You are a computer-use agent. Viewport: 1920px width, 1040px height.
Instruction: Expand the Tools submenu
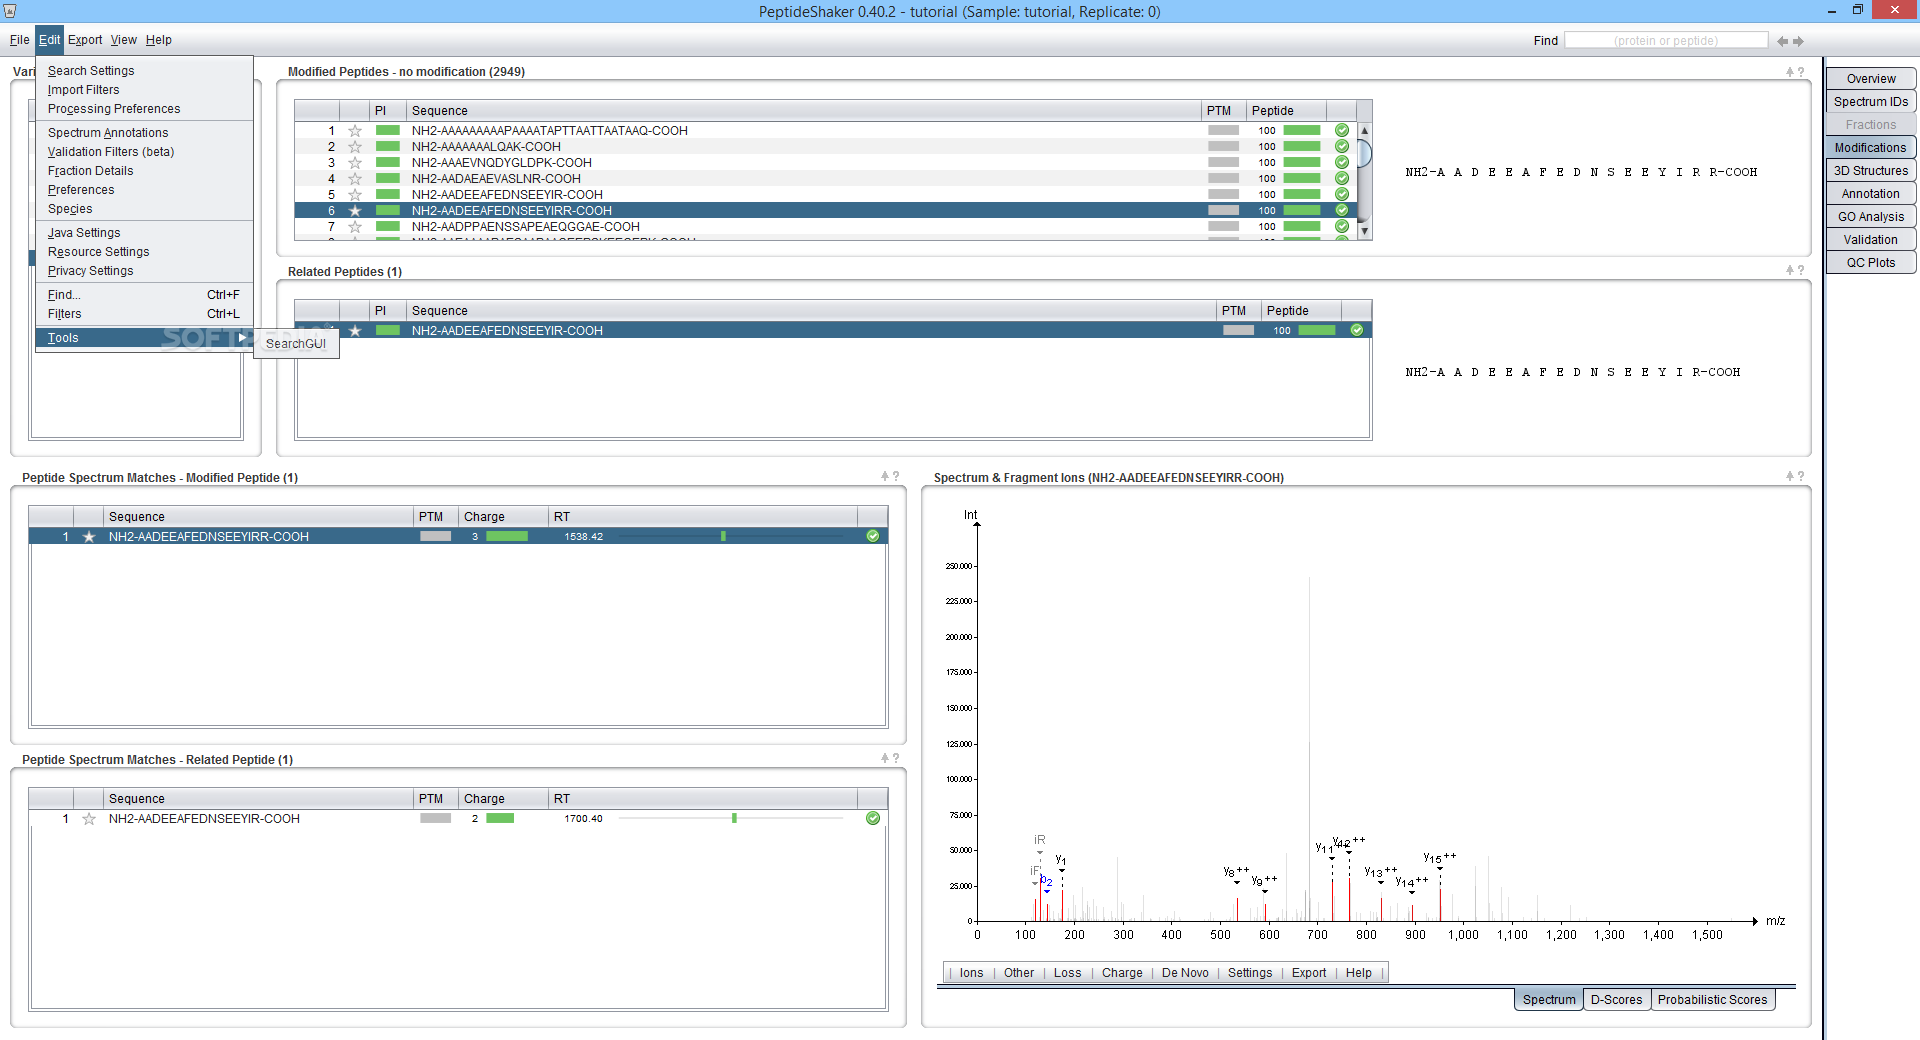click(x=143, y=338)
